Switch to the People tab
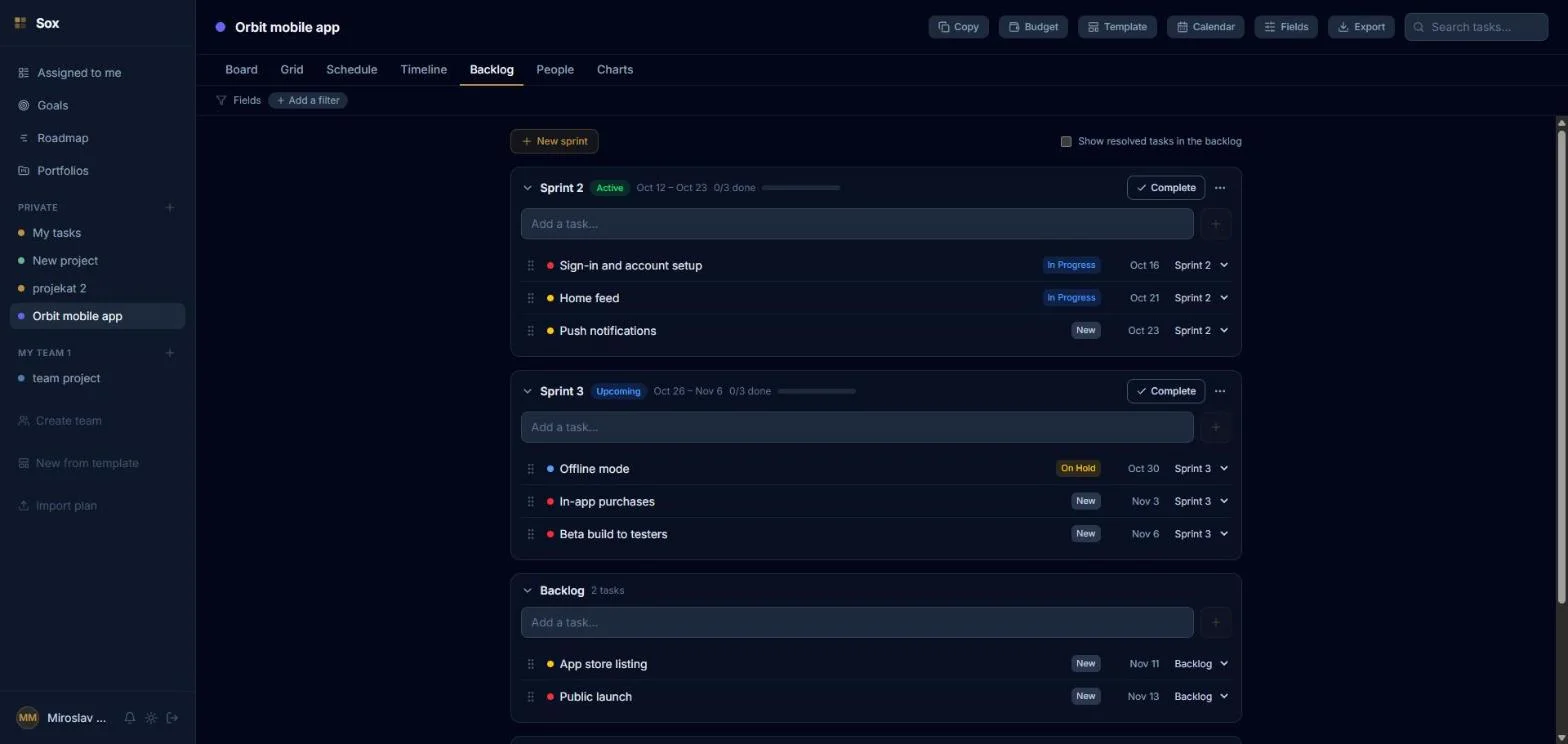1568x744 pixels. point(555,70)
